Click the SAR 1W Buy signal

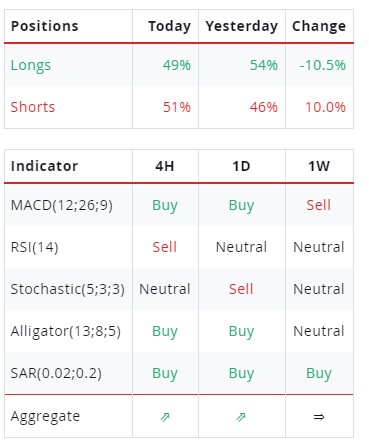(x=319, y=374)
